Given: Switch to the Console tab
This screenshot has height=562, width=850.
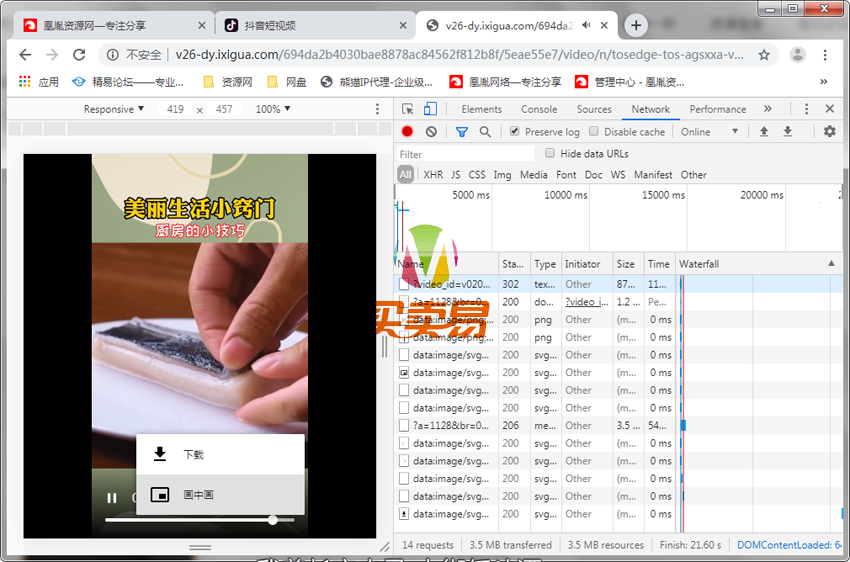Looking at the screenshot, I should coord(539,109).
